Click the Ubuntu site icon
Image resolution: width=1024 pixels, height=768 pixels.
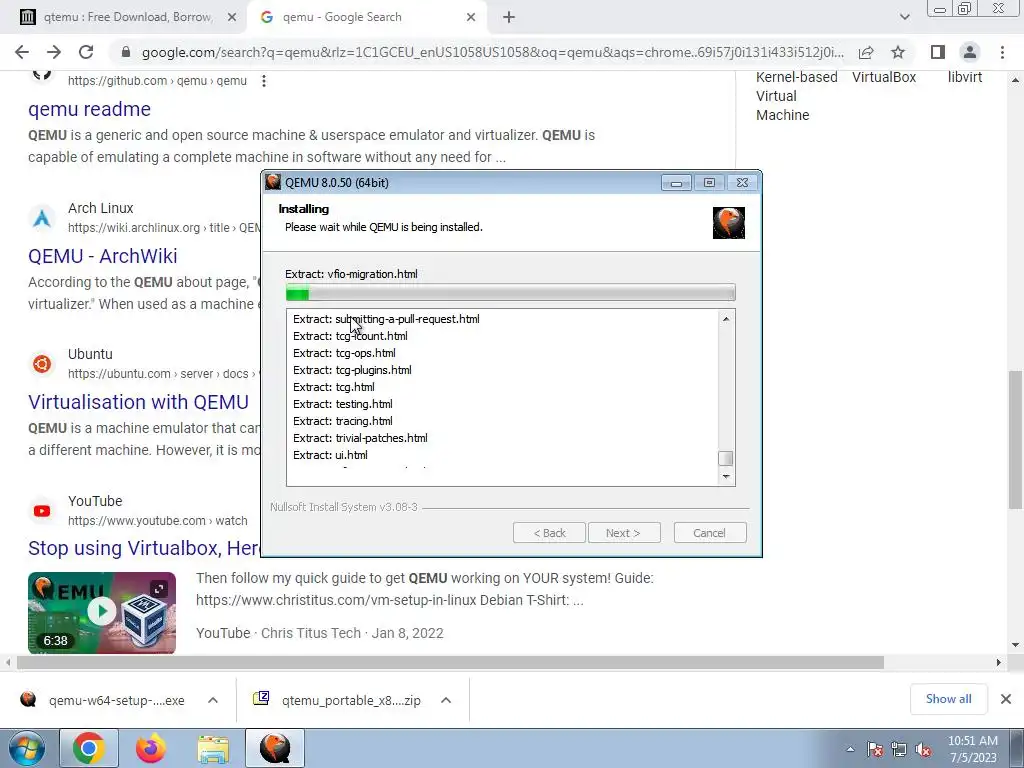tap(42, 364)
